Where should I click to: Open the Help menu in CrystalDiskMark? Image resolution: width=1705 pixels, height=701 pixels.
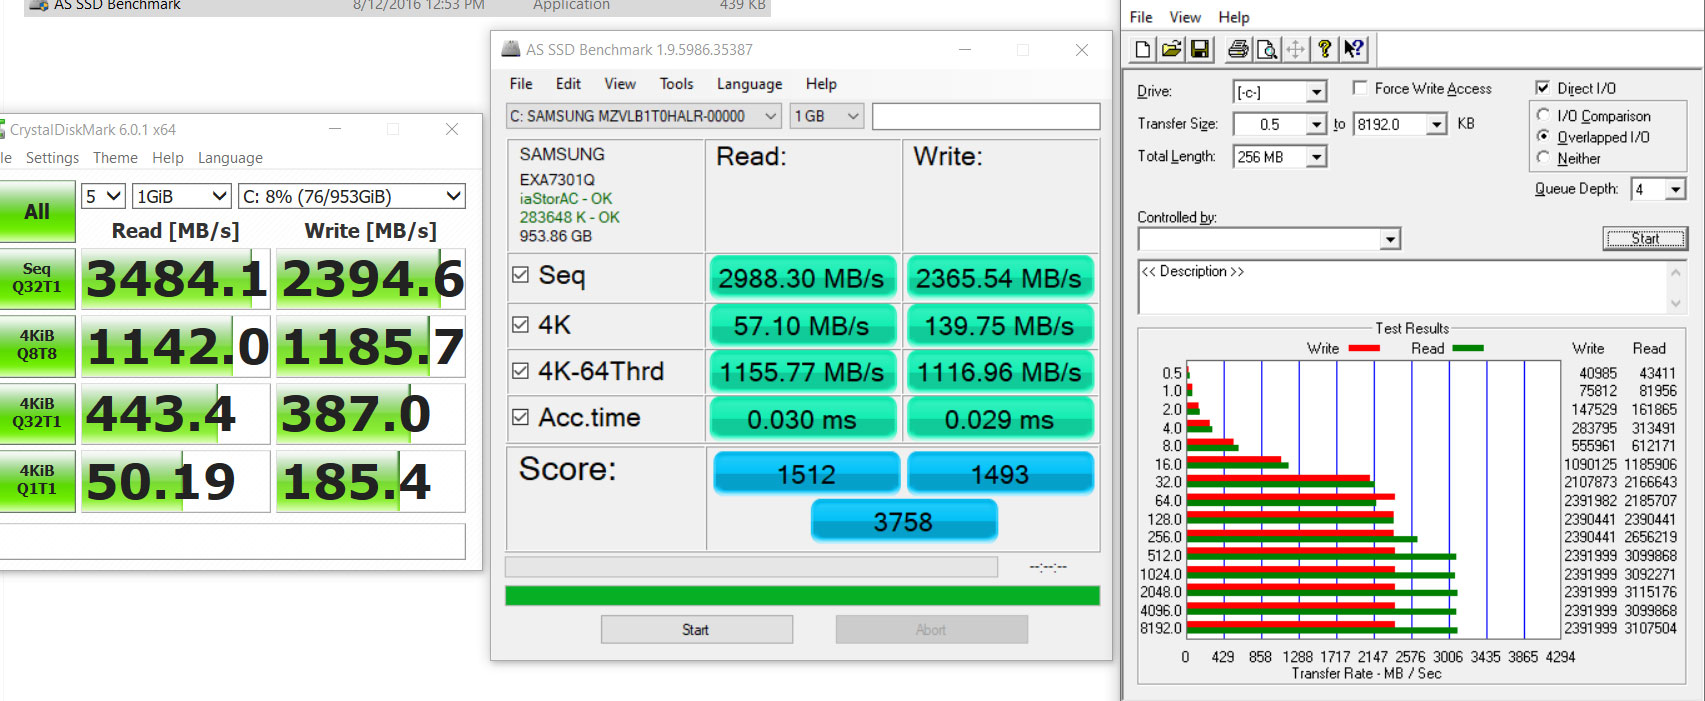coord(168,158)
